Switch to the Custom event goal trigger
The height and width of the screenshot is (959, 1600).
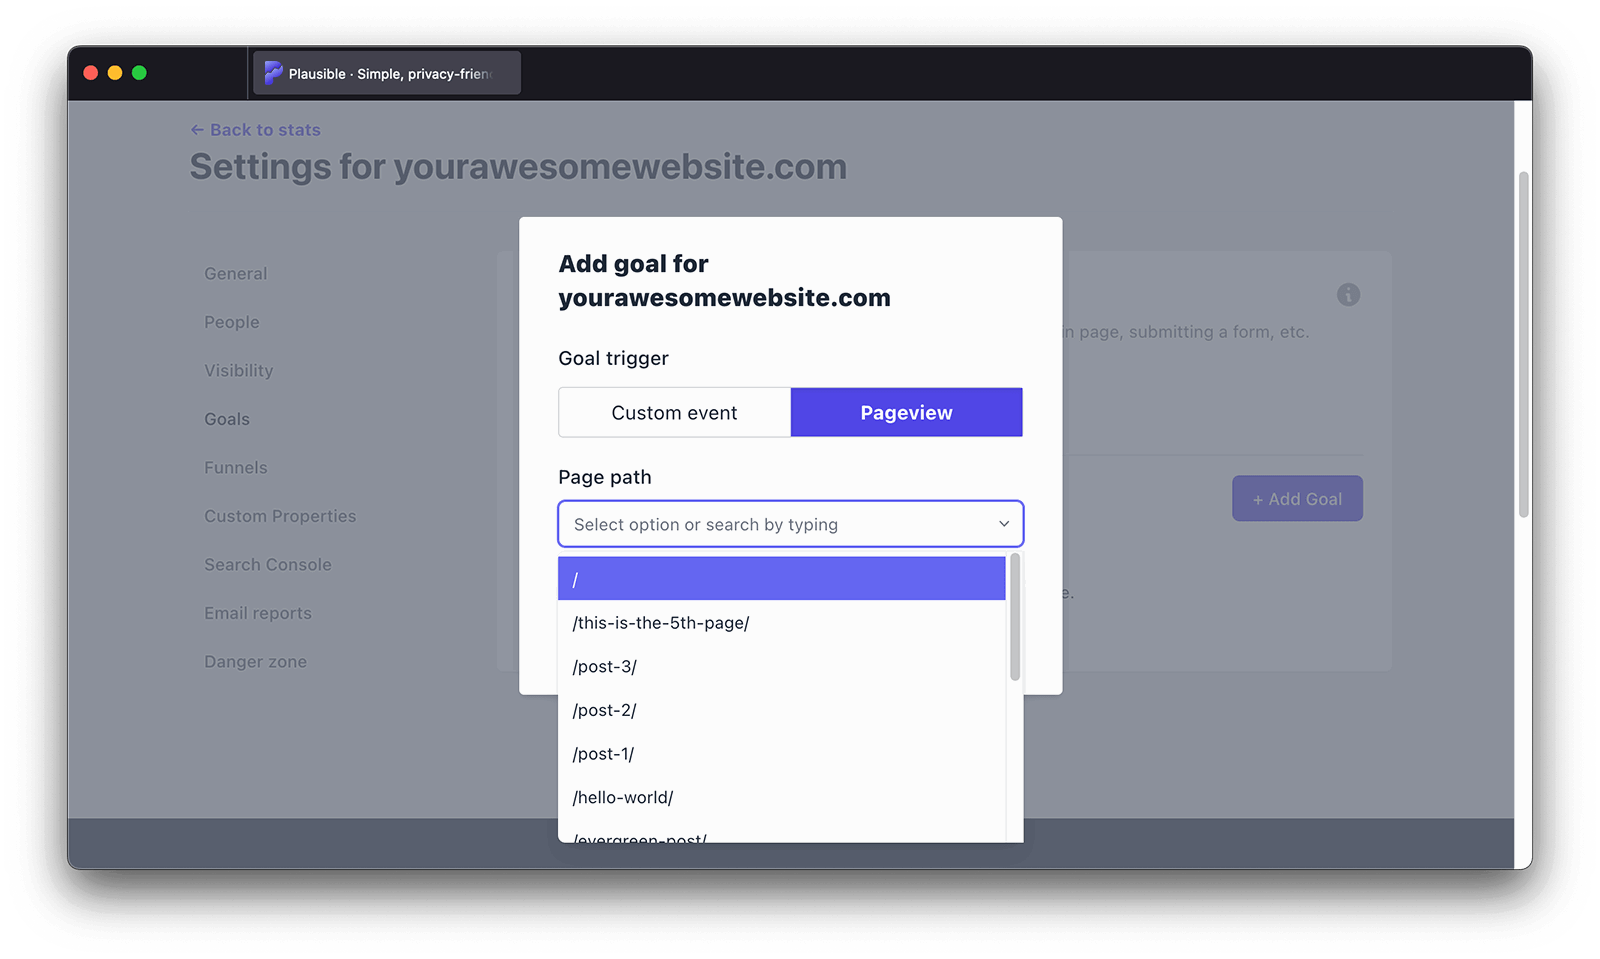(674, 411)
